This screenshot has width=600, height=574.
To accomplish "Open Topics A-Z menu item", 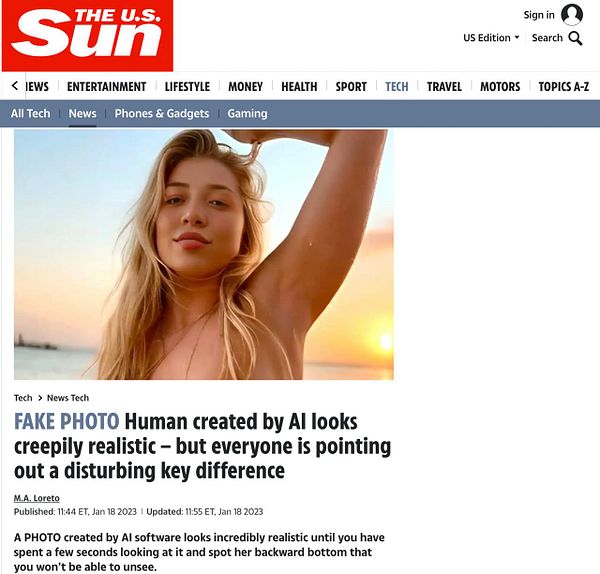I will (563, 86).
